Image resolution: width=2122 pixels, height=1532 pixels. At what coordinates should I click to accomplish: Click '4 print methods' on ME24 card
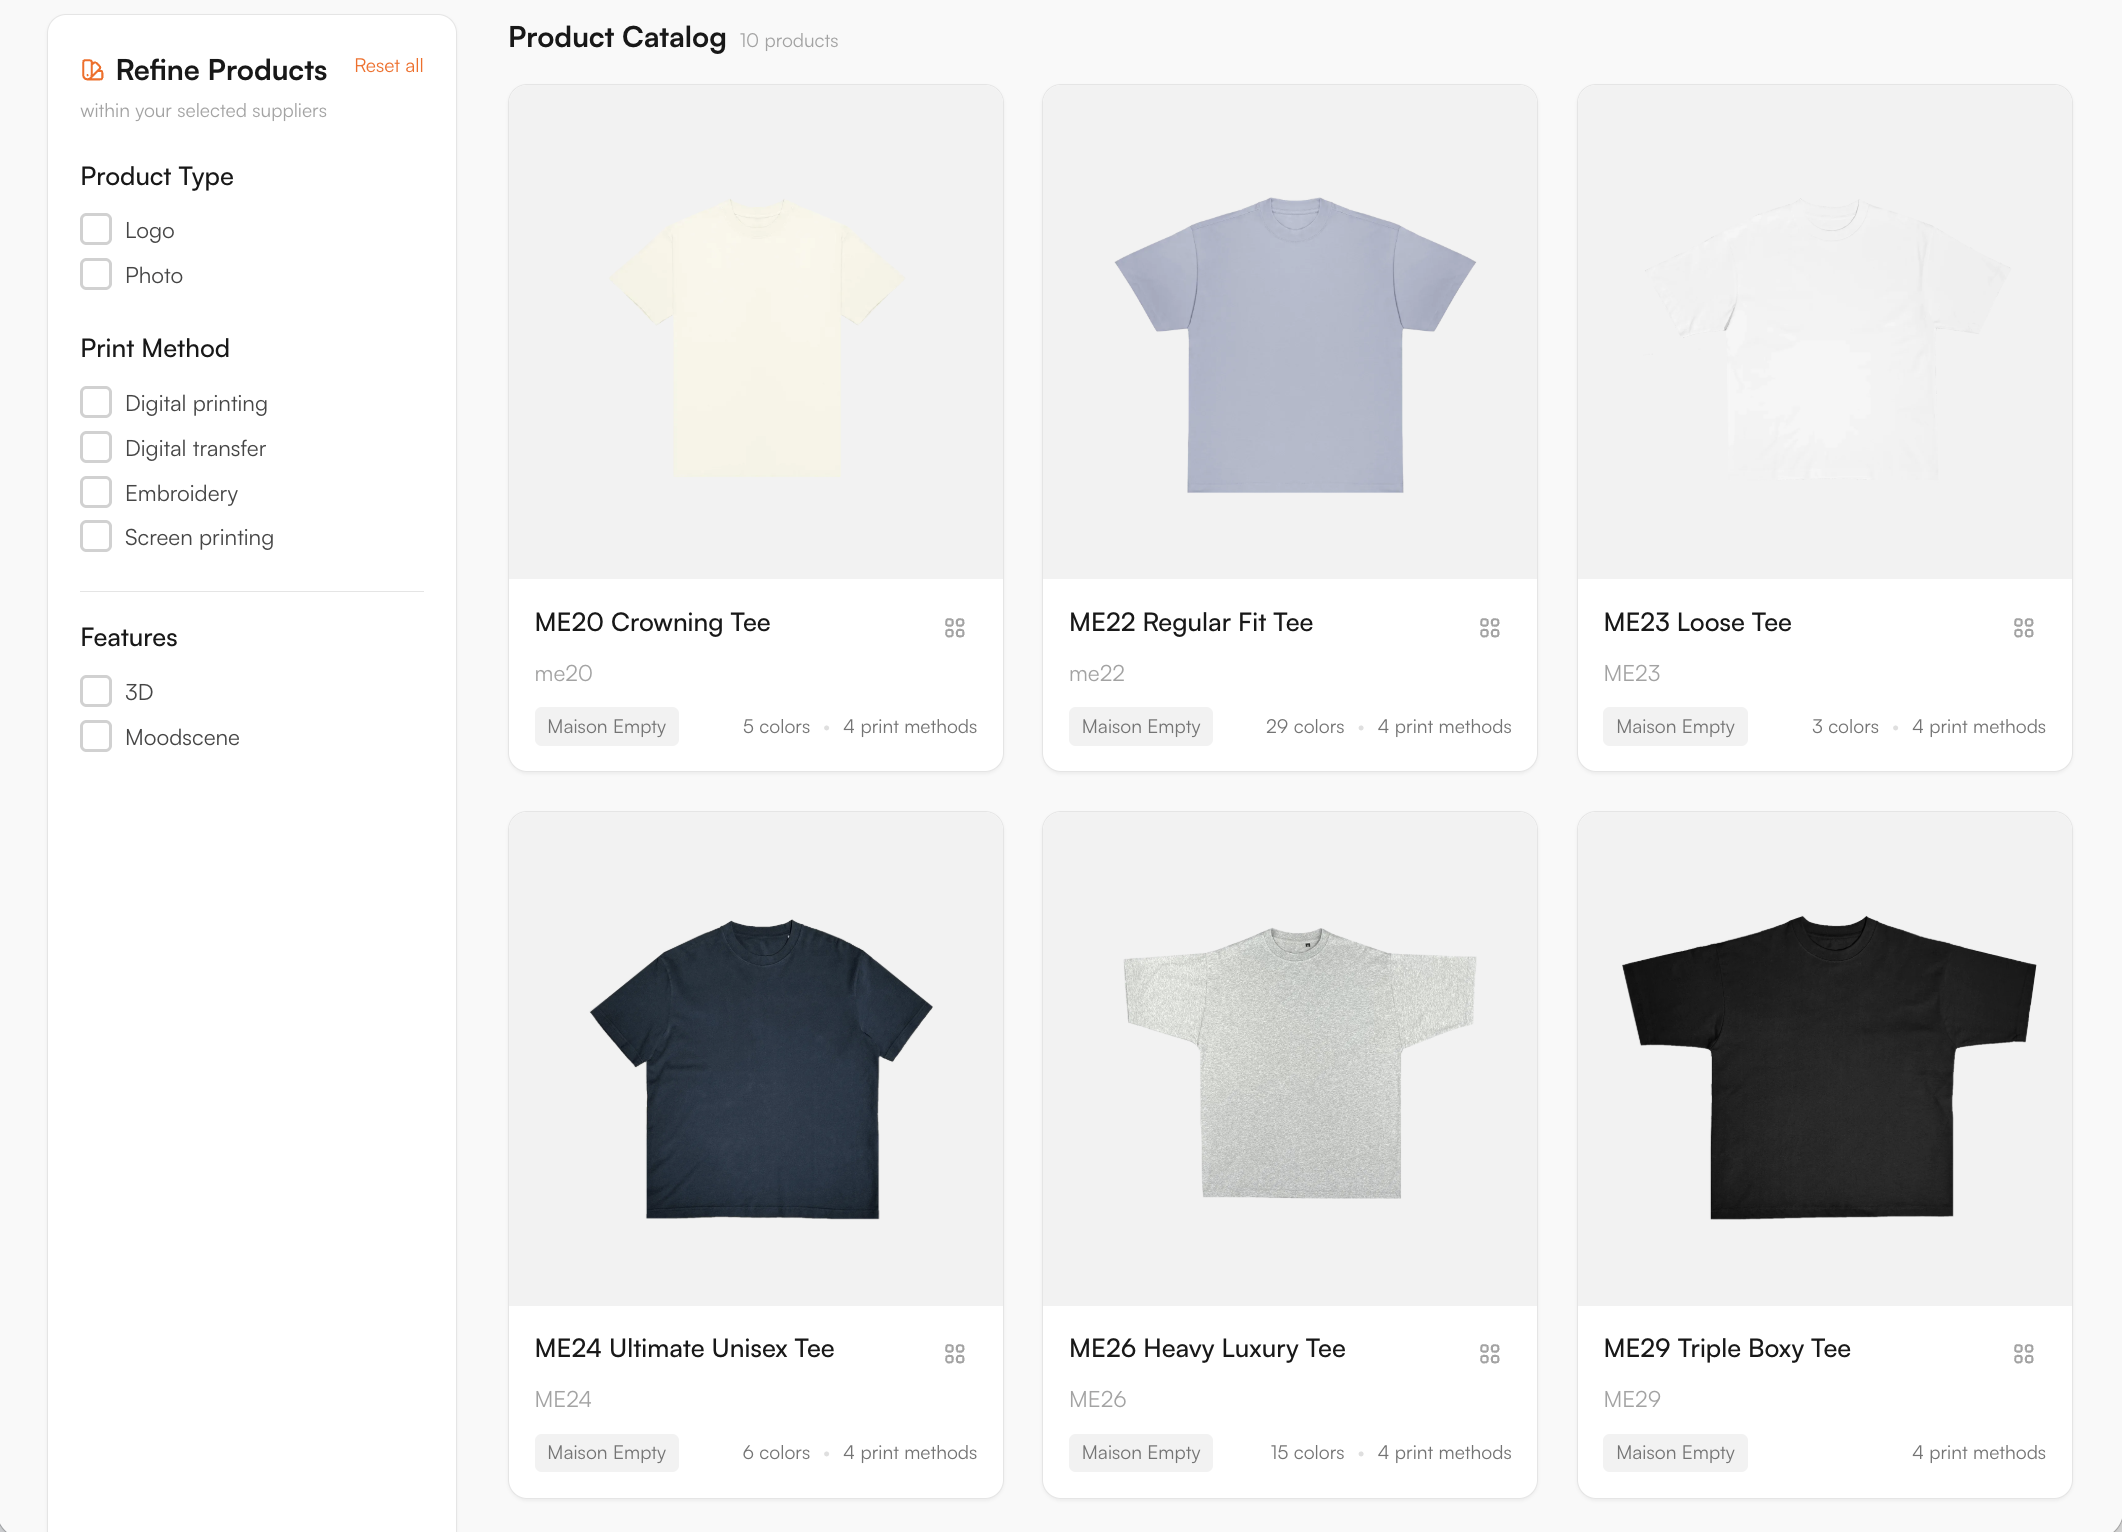910,1453
